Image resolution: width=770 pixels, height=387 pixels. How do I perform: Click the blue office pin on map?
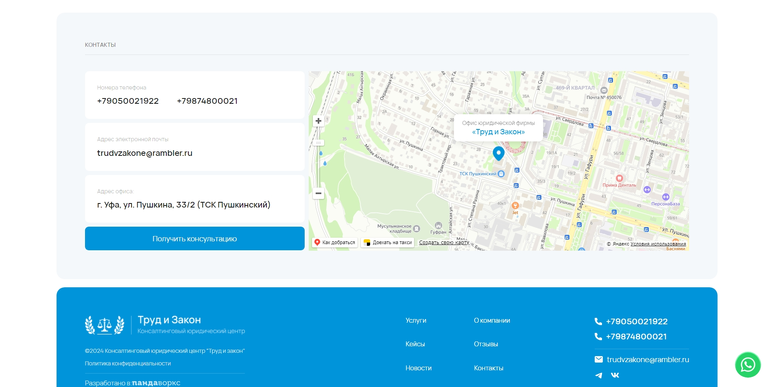tap(498, 153)
